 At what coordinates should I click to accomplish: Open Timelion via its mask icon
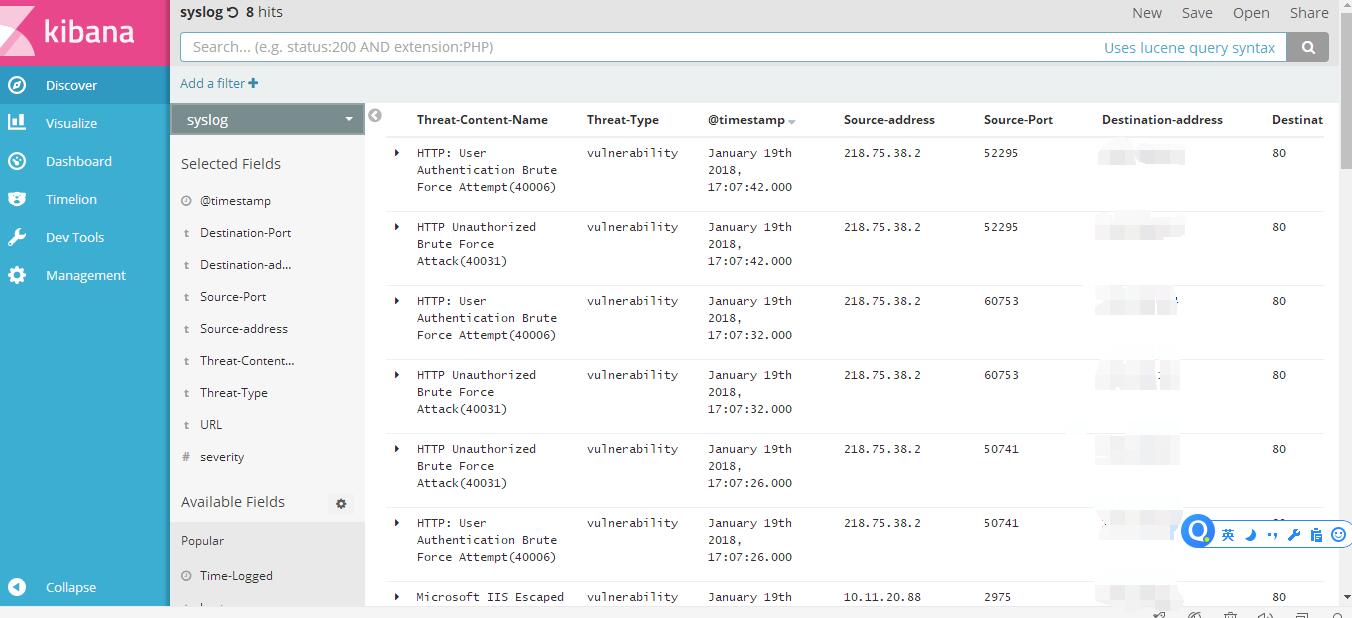pos(17,199)
